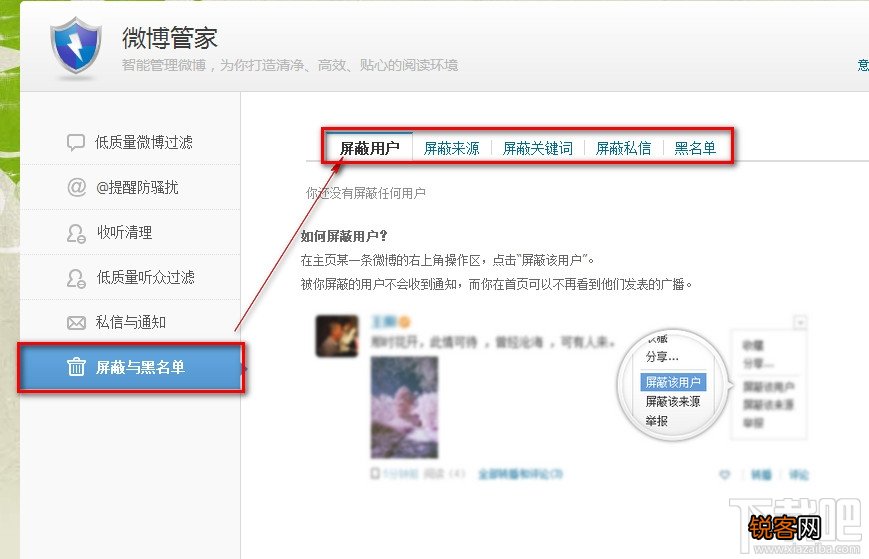This screenshot has width=869, height=559.
Task: Open the 低质量微博过滤 section
Action: click(130, 142)
